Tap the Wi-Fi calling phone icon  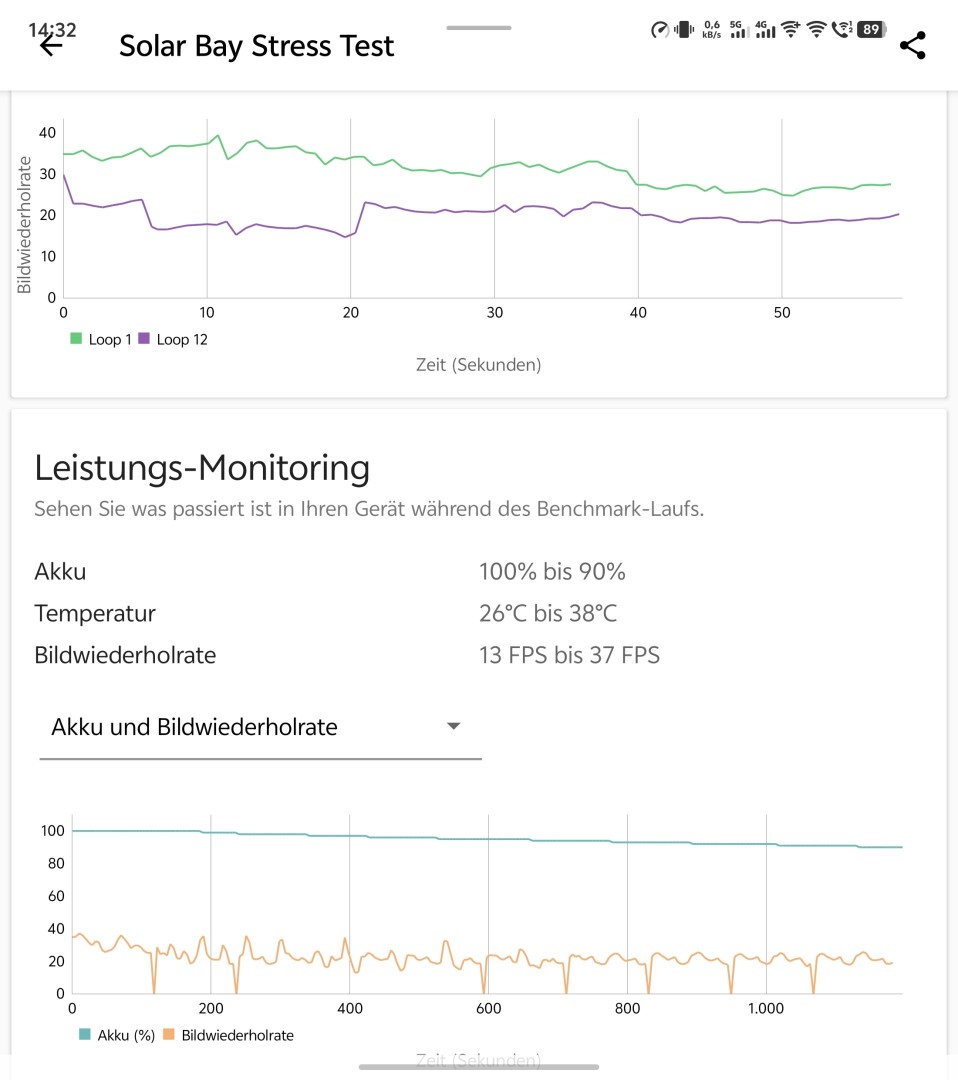842,29
